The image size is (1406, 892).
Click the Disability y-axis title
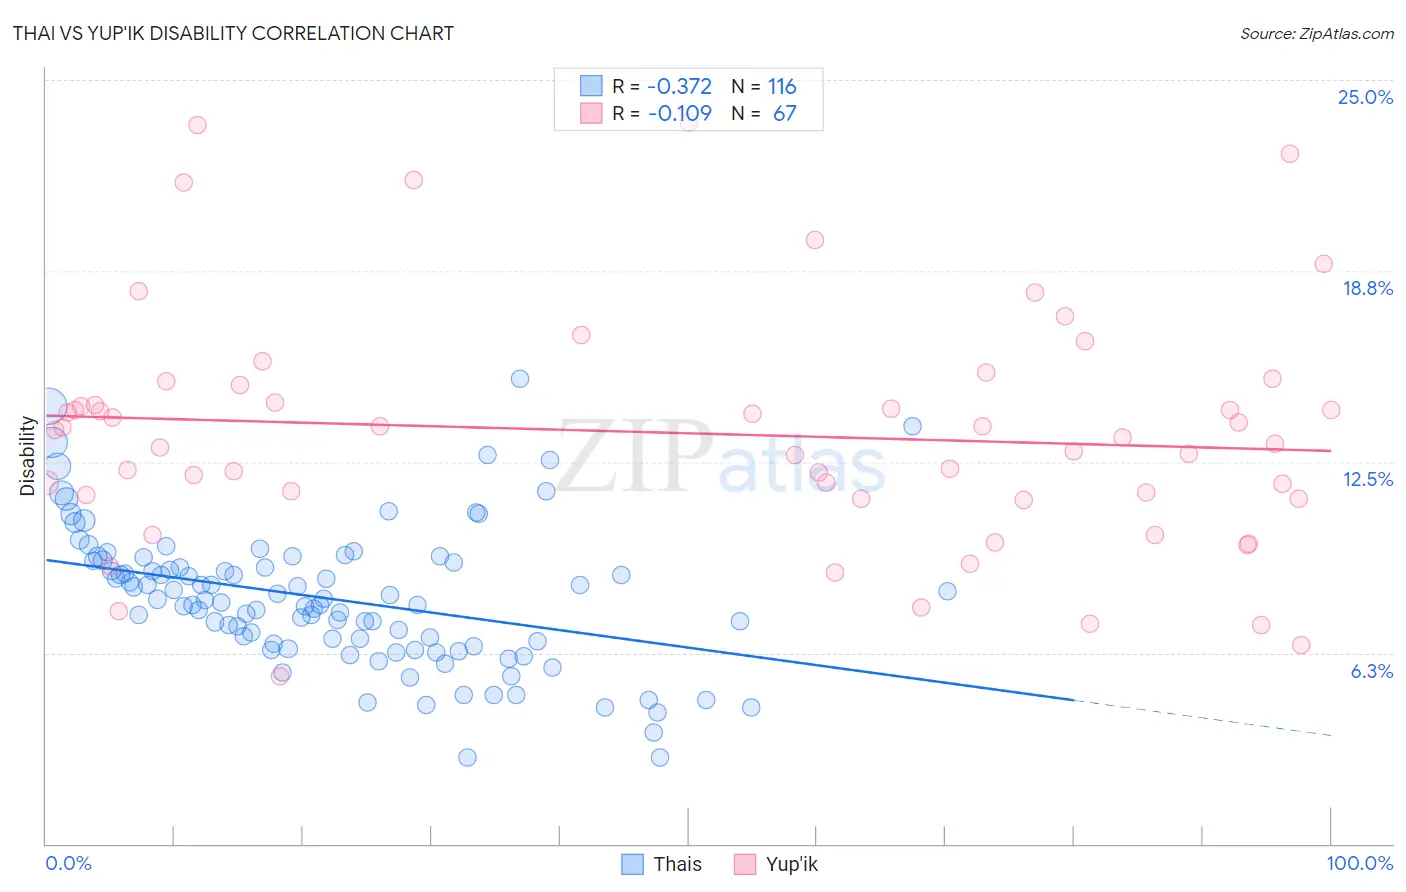(x=27, y=456)
